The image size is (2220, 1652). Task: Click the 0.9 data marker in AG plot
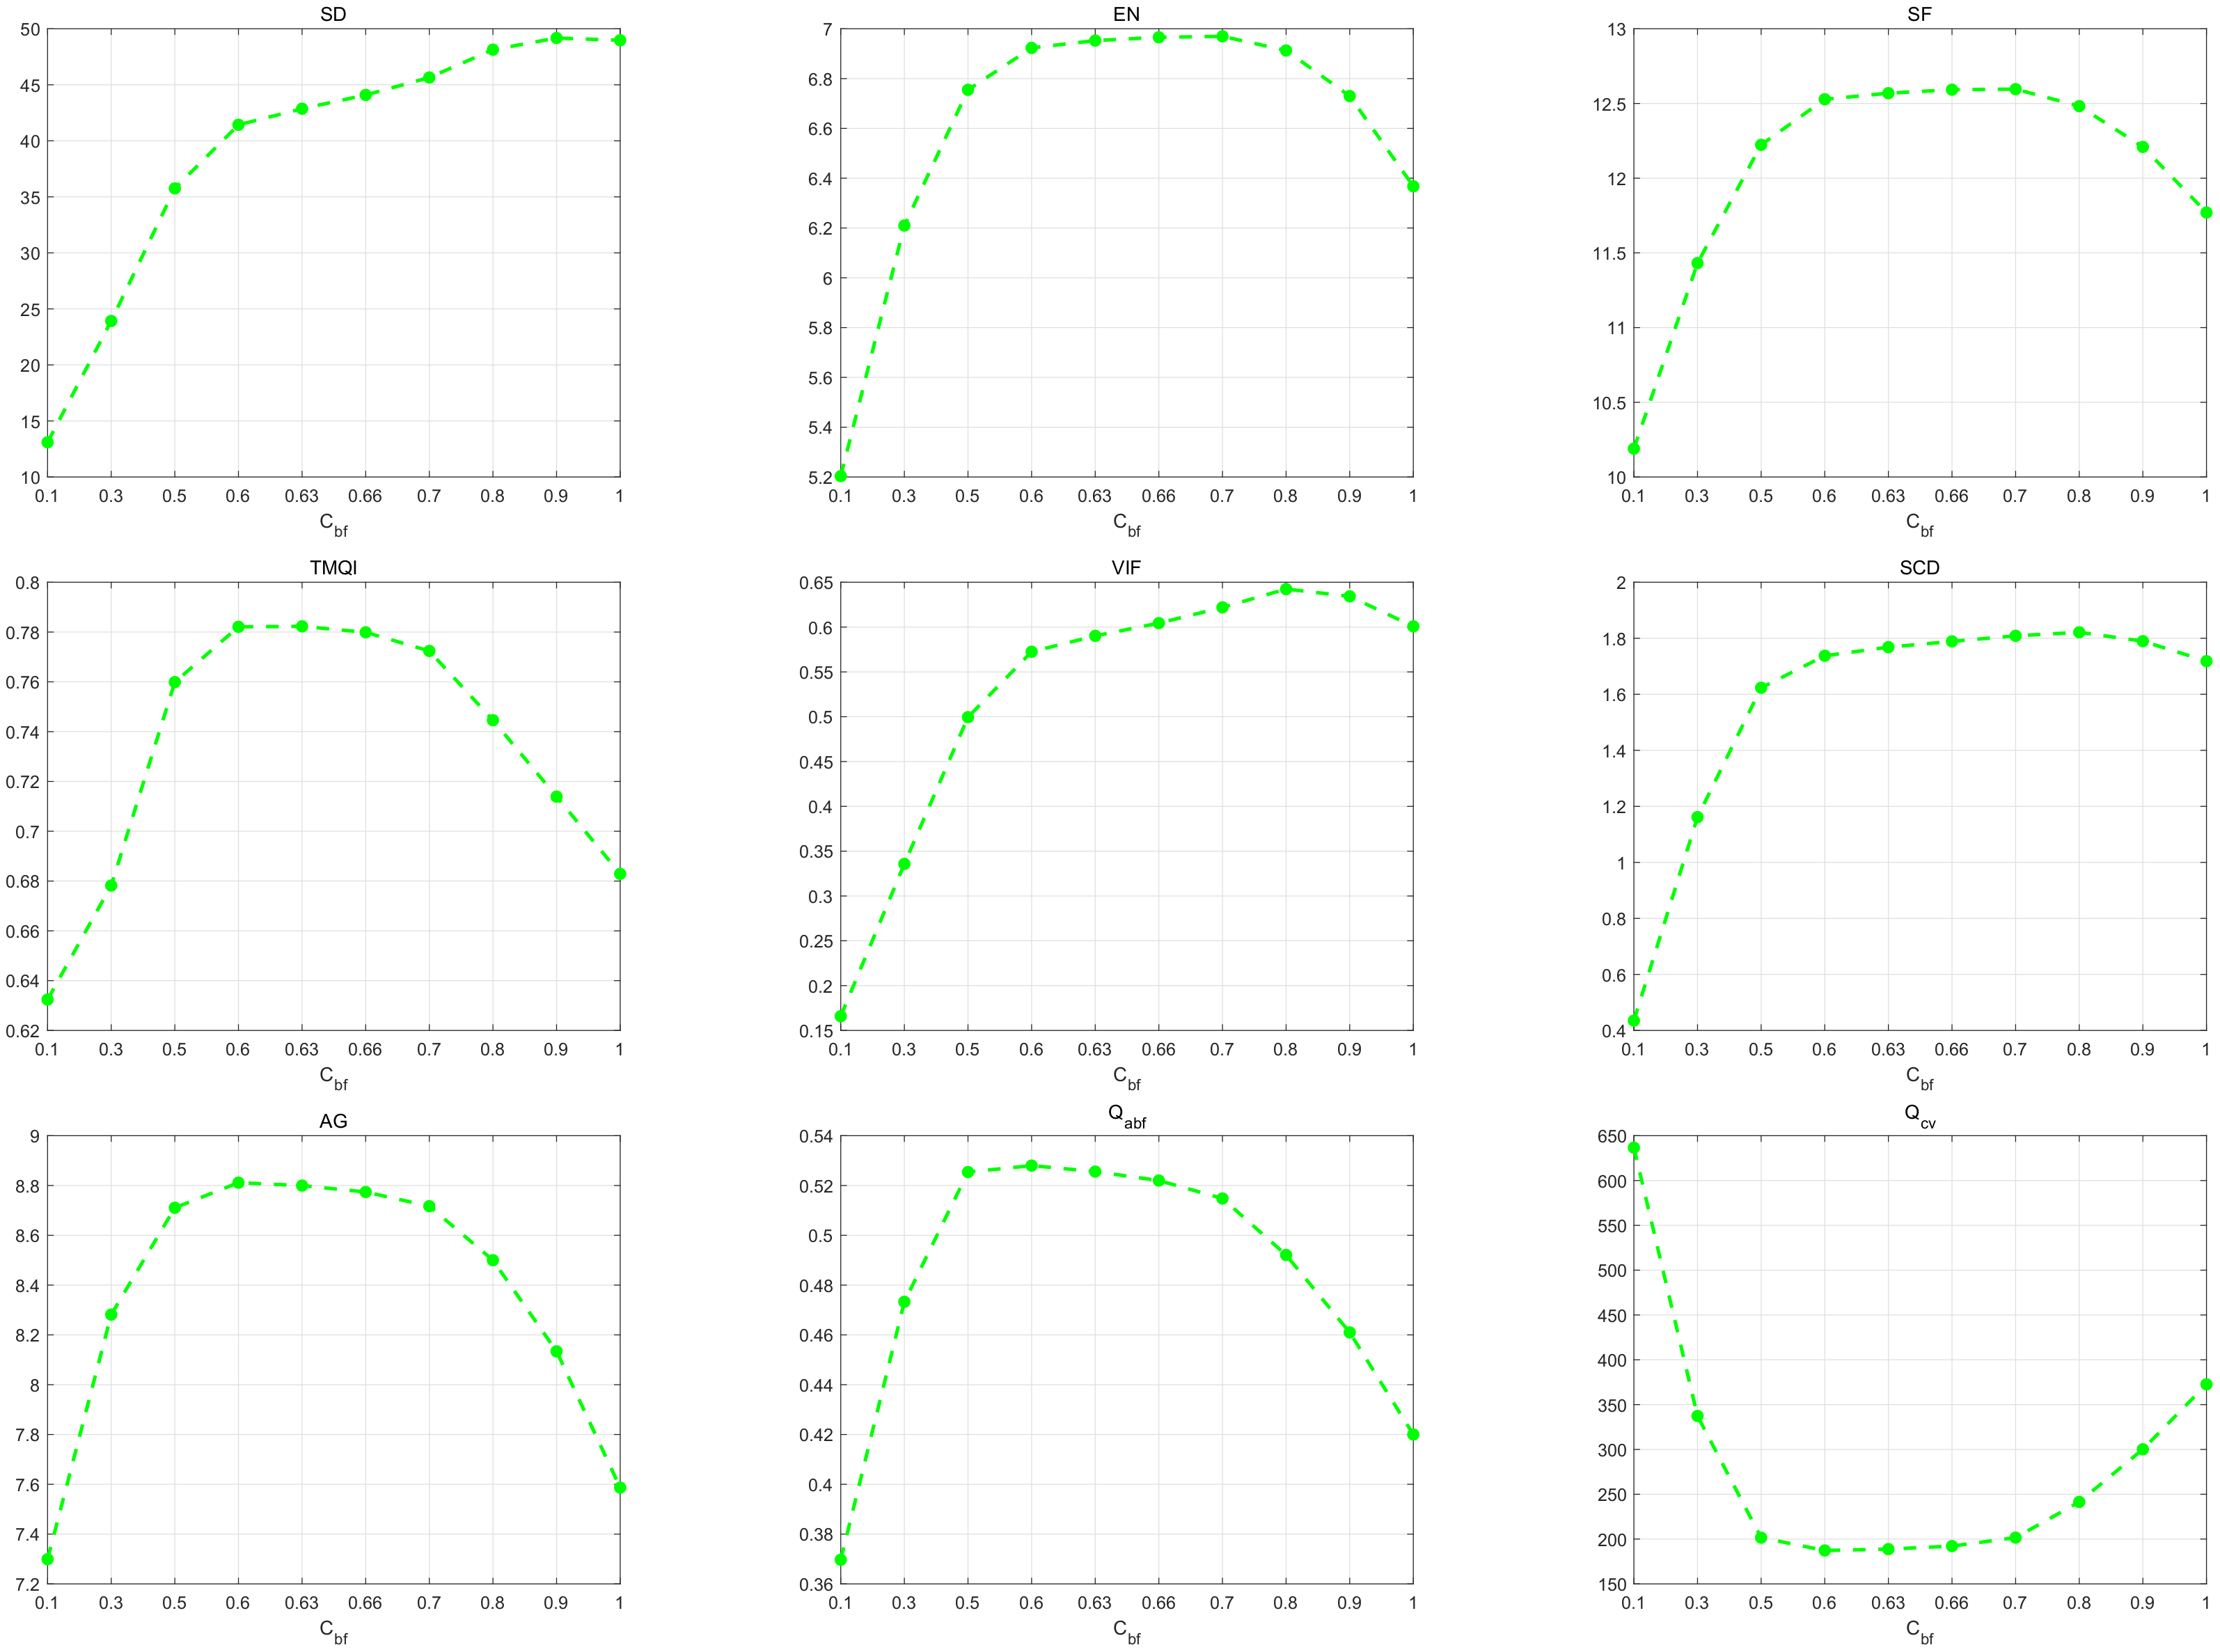point(556,1351)
